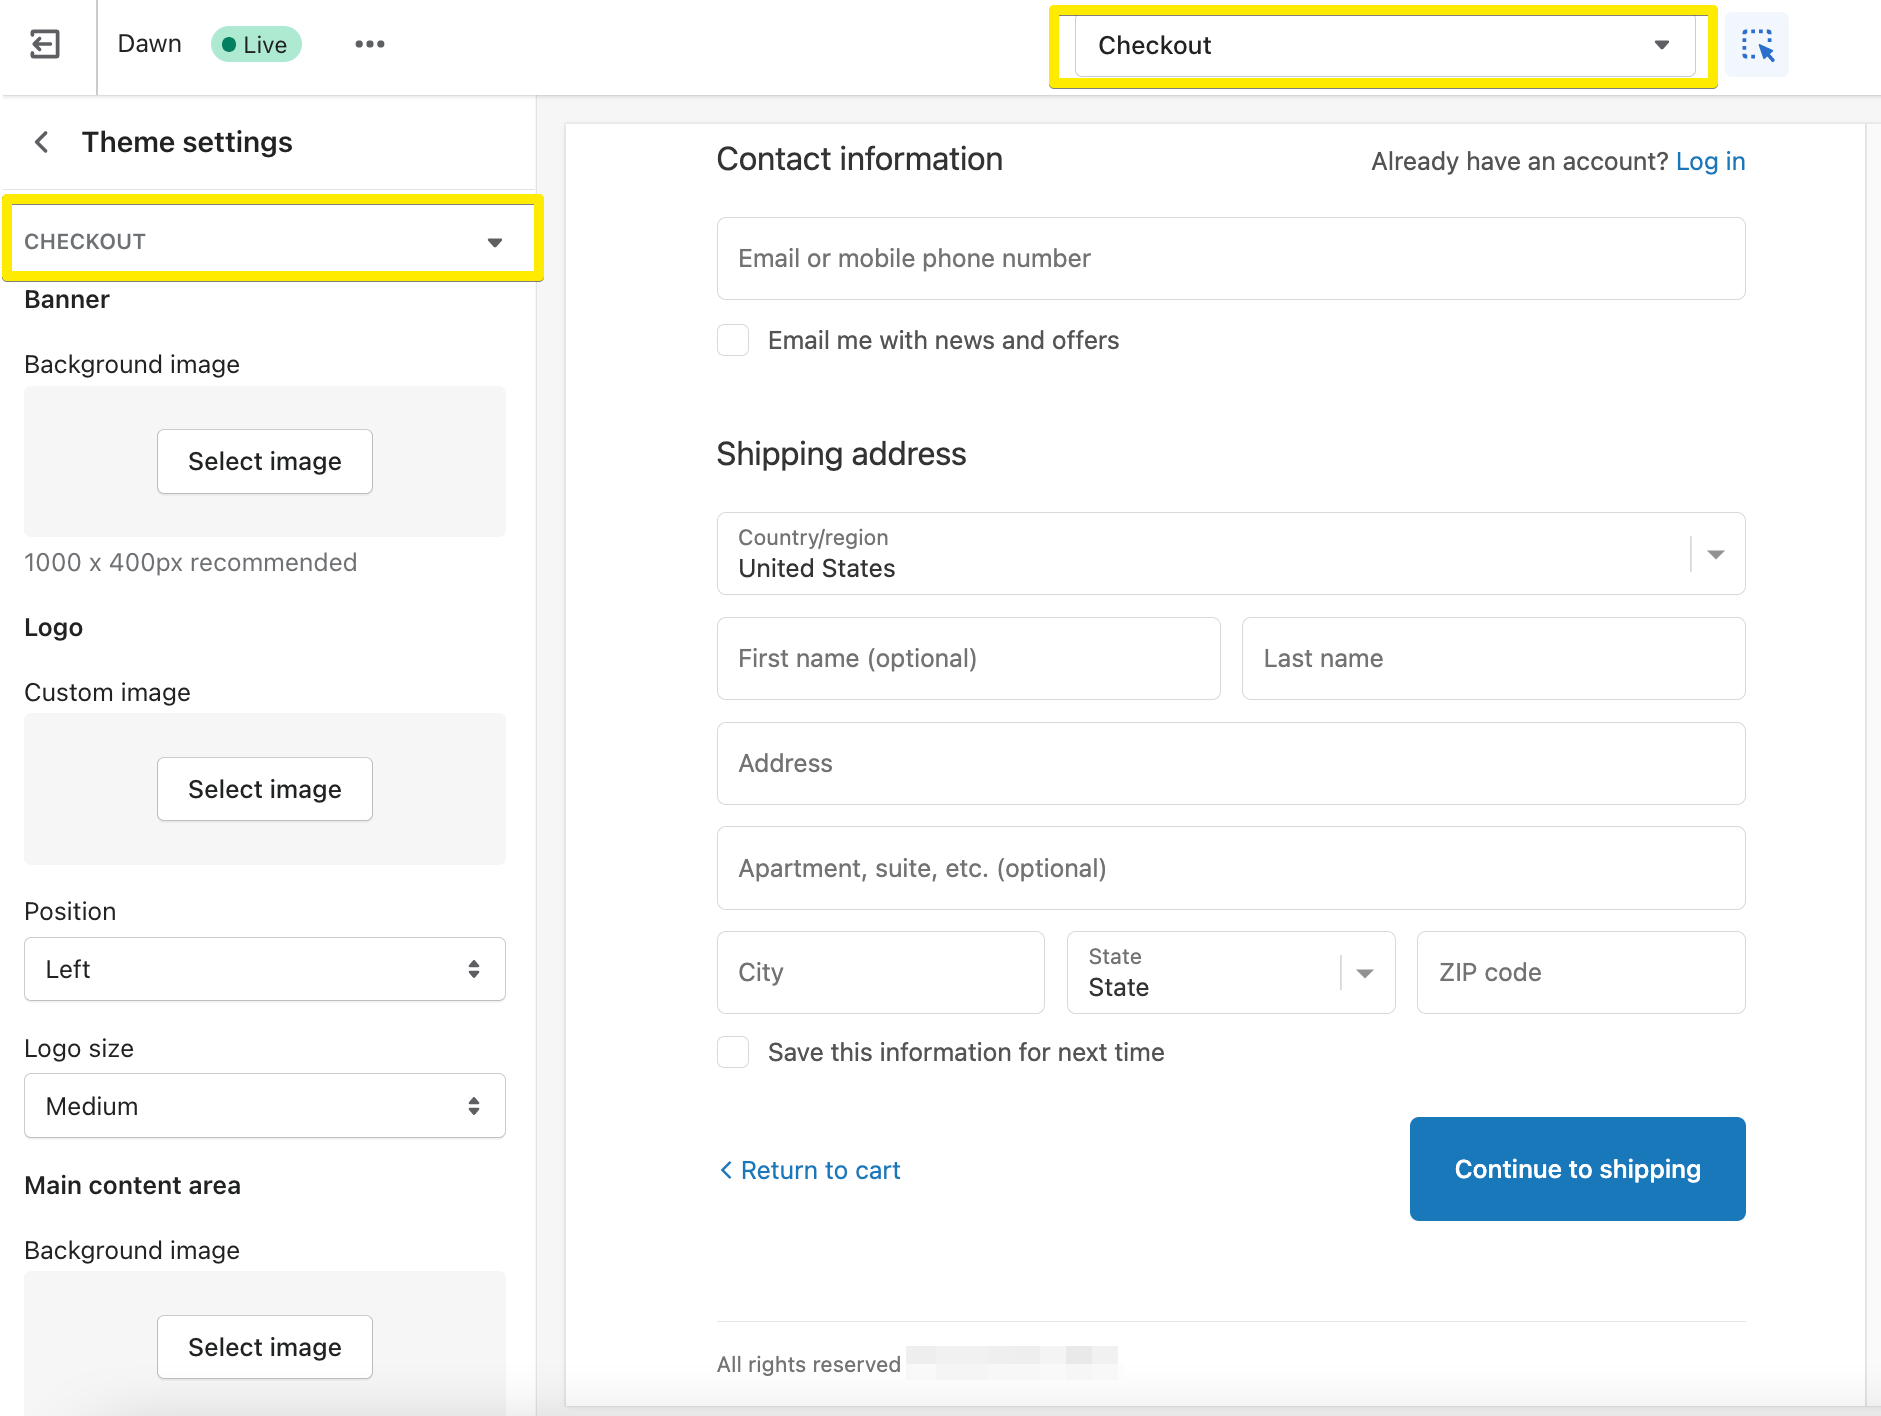Image resolution: width=1881 pixels, height=1416 pixels.
Task: Activate the element inspector tool
Action: 1757,44
